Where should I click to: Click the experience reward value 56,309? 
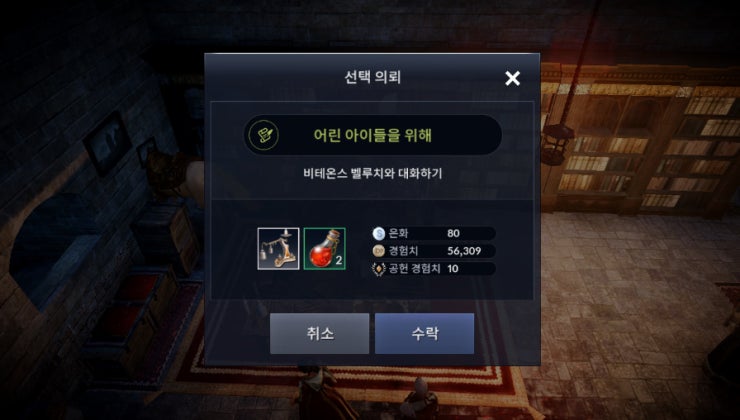click(464, 251)
